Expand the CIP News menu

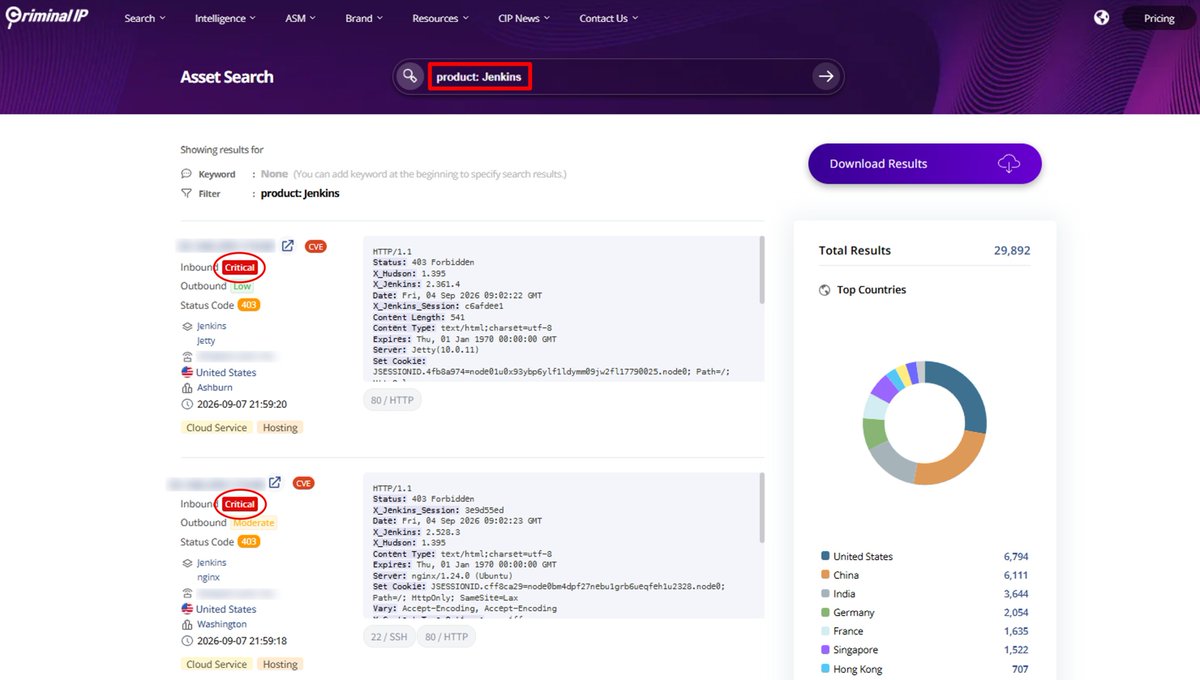(x=525, y=18)
